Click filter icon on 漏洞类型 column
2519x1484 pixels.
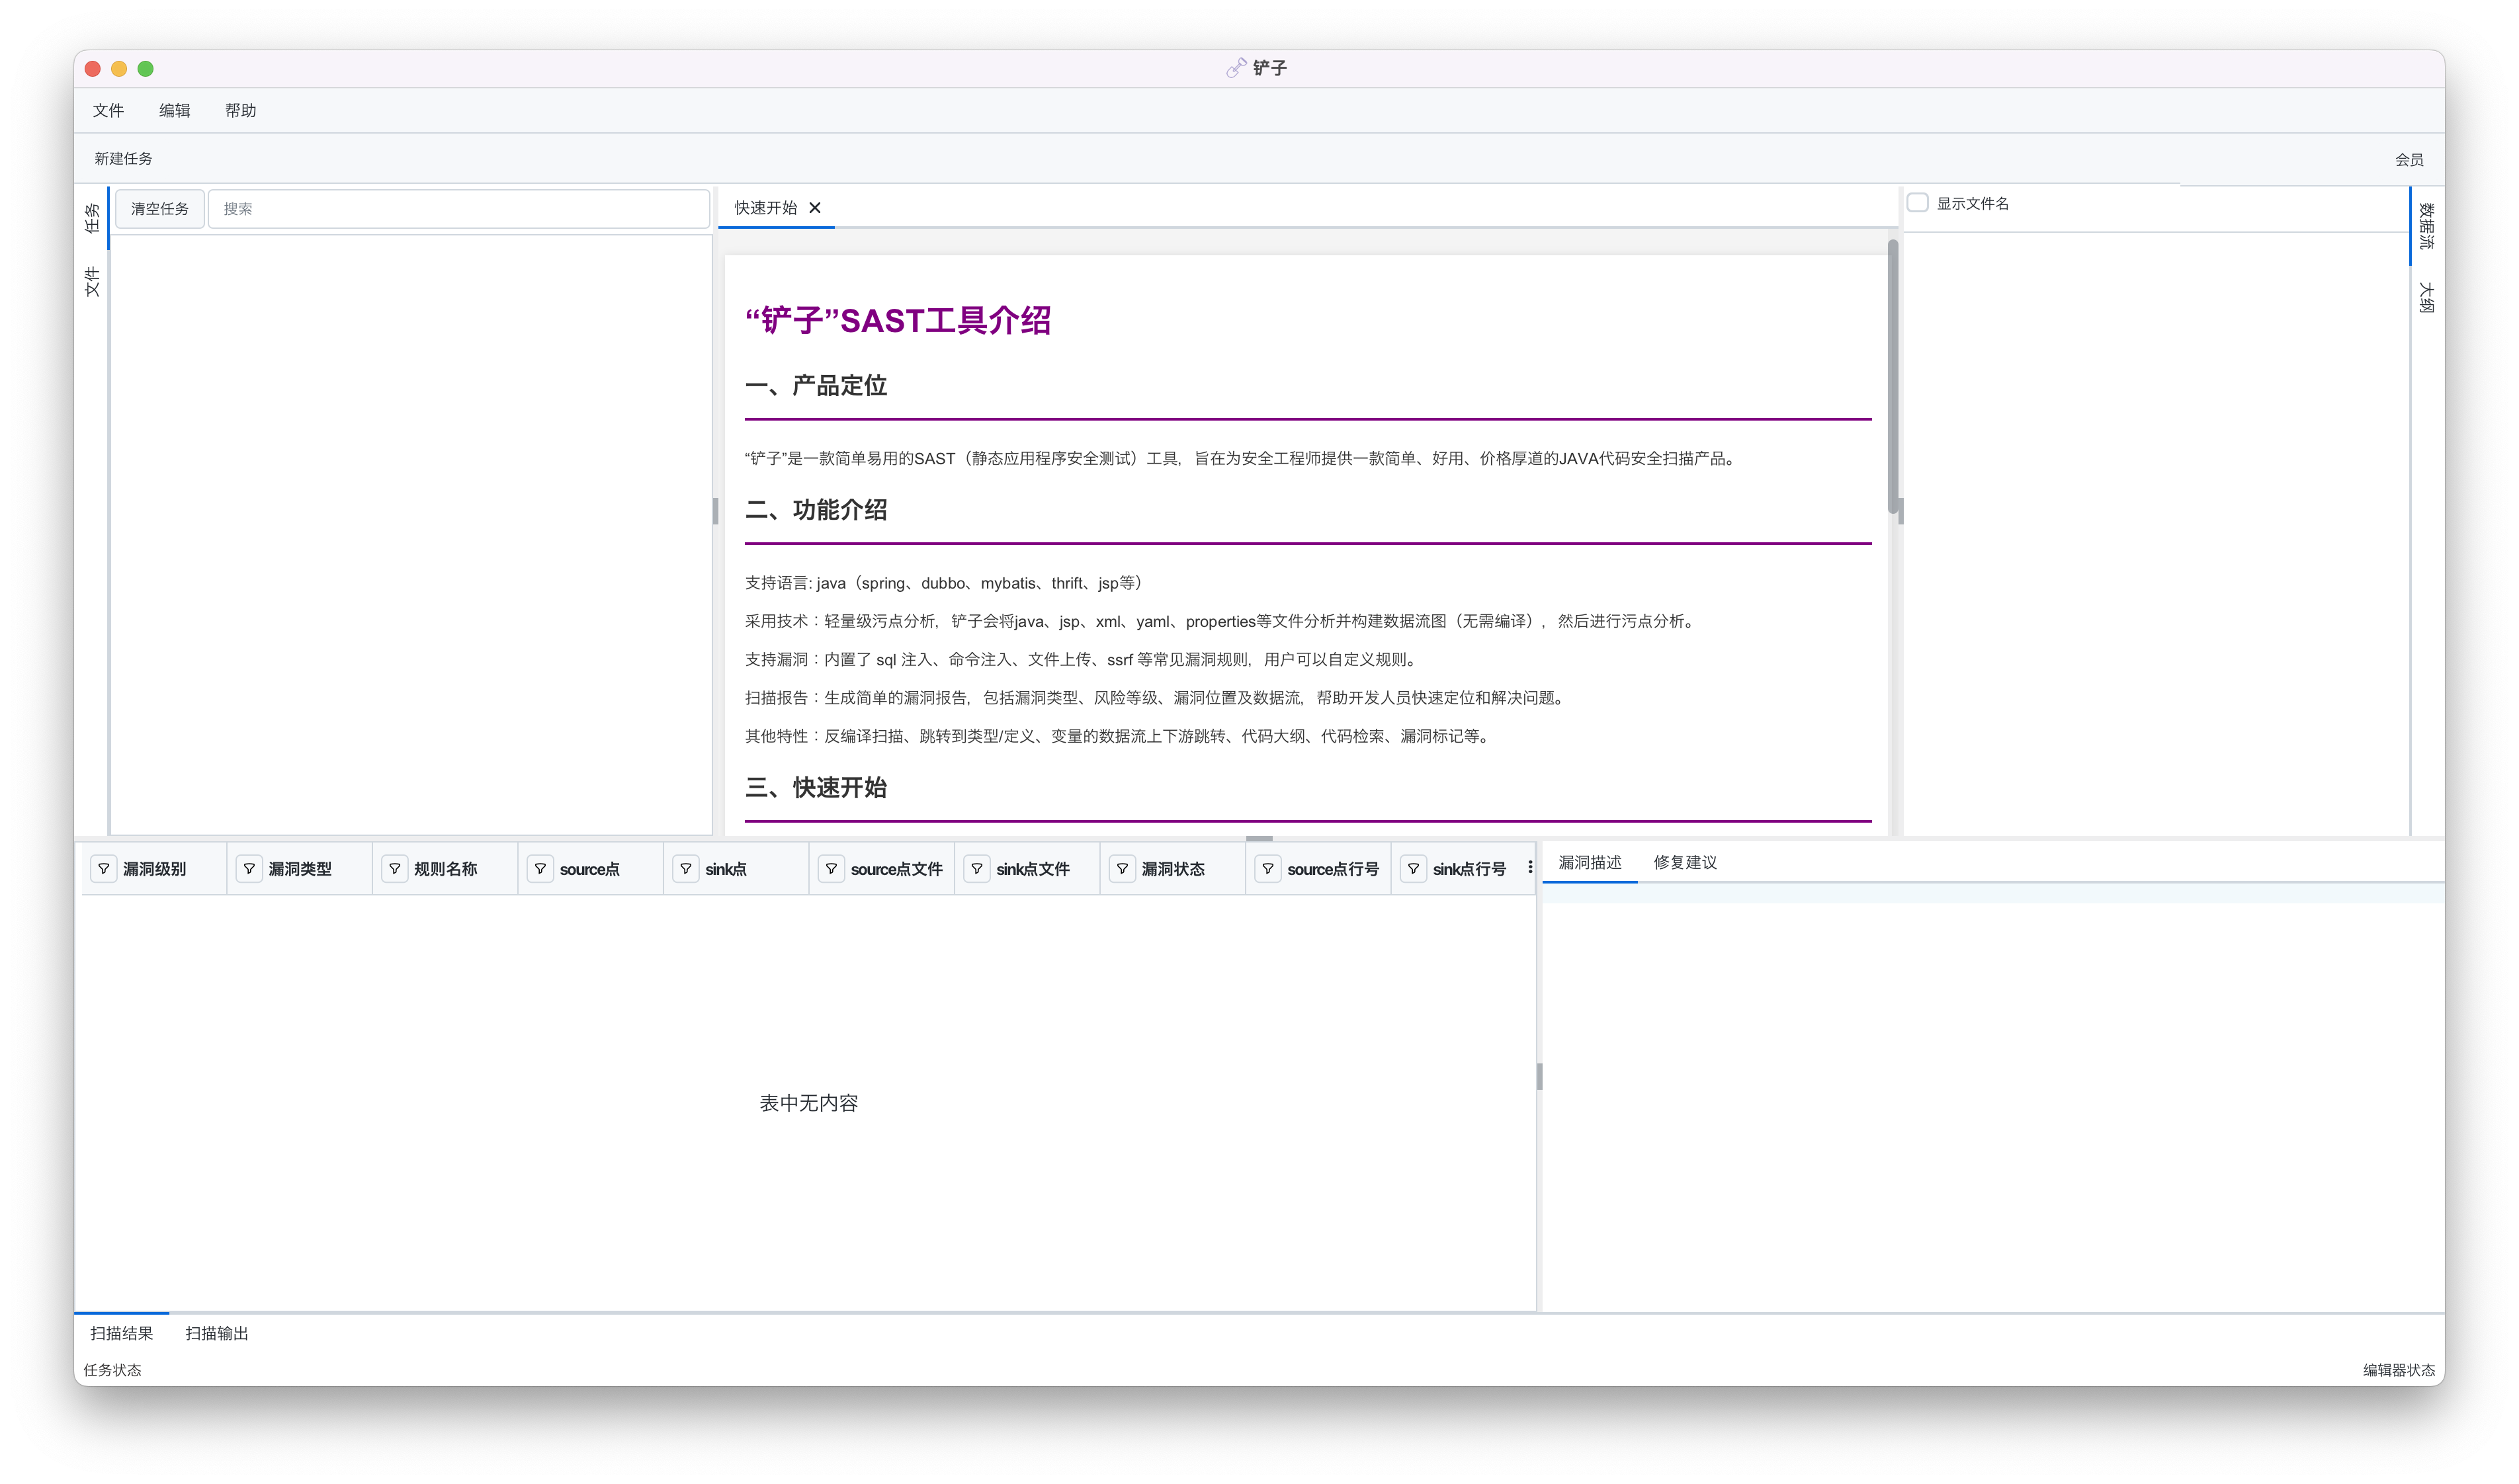click(x=249, y=869)
